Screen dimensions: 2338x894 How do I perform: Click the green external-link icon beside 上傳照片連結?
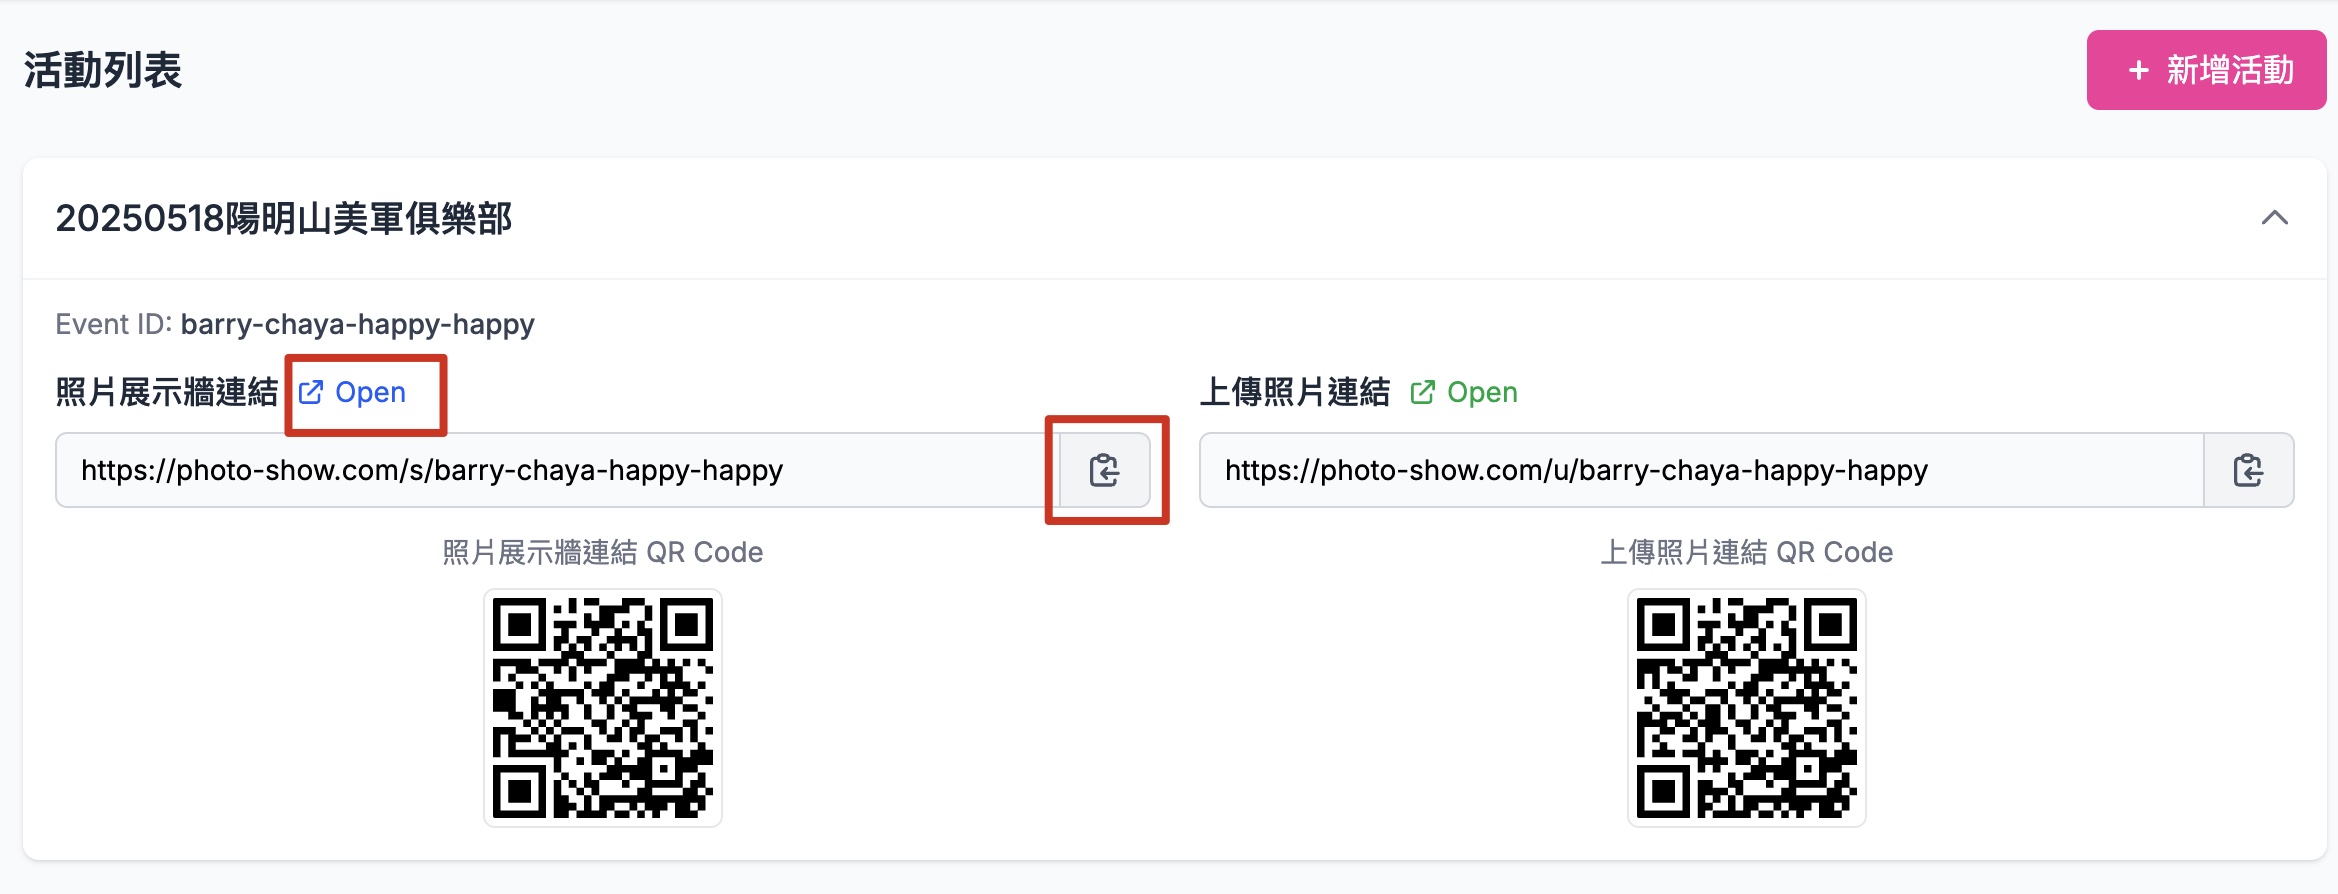[1422, 392]
